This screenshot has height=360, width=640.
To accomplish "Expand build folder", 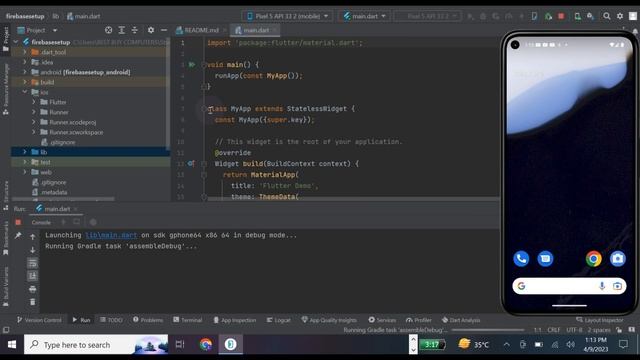I will click(25, 82).
